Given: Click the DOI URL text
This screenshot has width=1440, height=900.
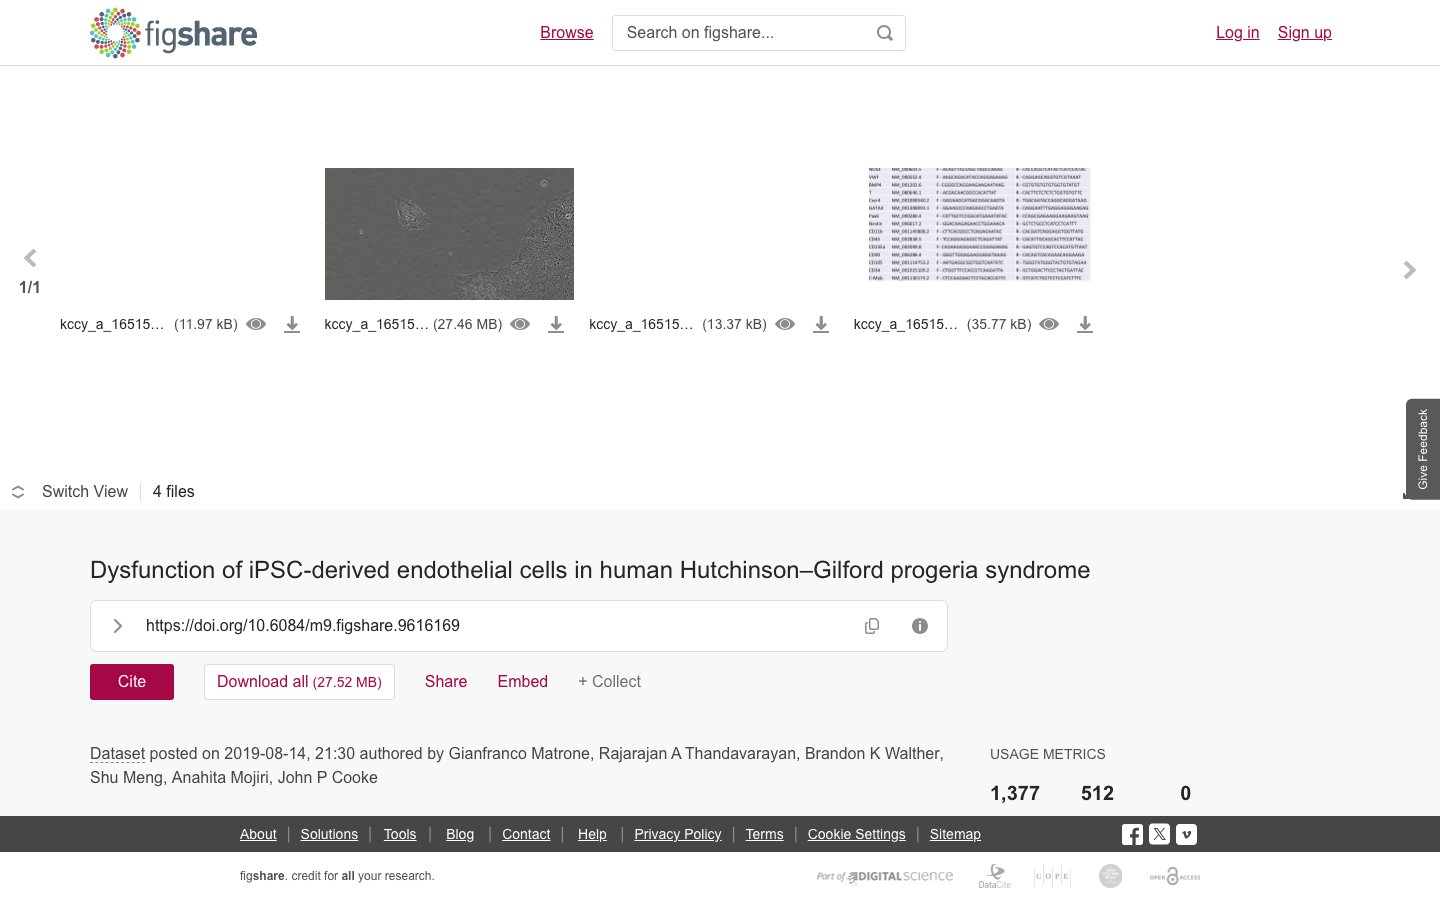Looking at the screenshot, I should pyautogui.click(x=303, y=626).
